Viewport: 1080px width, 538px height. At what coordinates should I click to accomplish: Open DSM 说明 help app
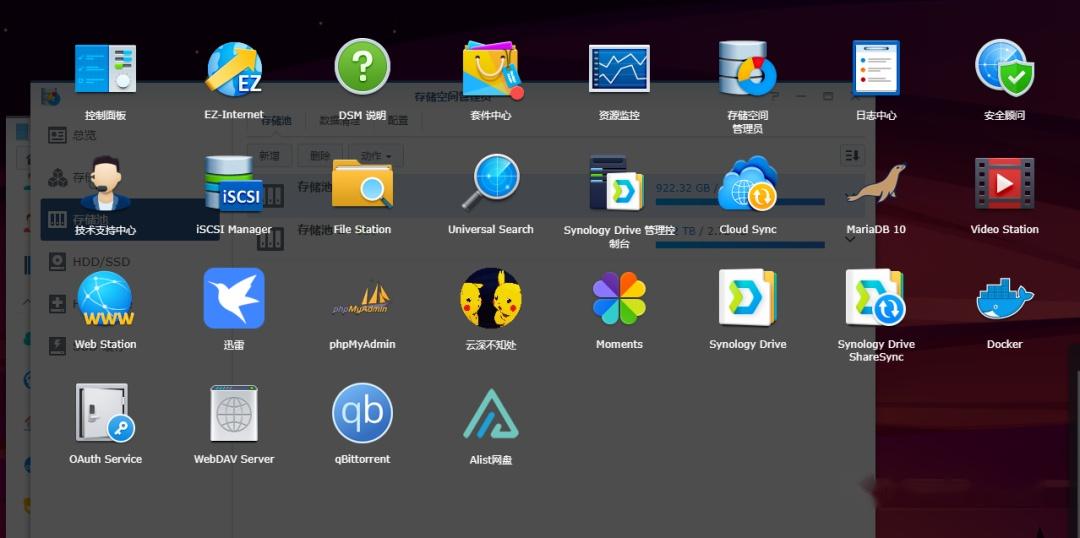(362, 67)
